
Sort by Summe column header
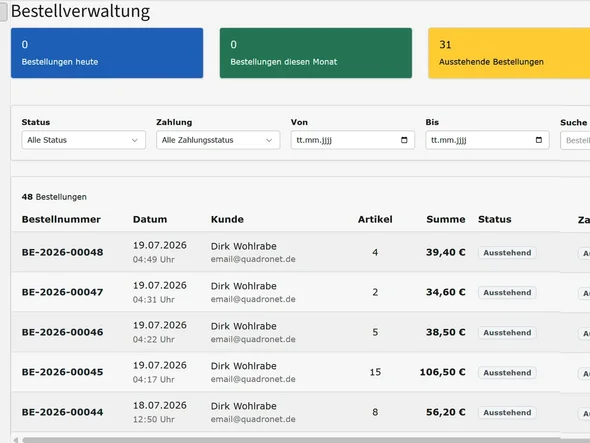pyautogui.click(x=446, y=219)
